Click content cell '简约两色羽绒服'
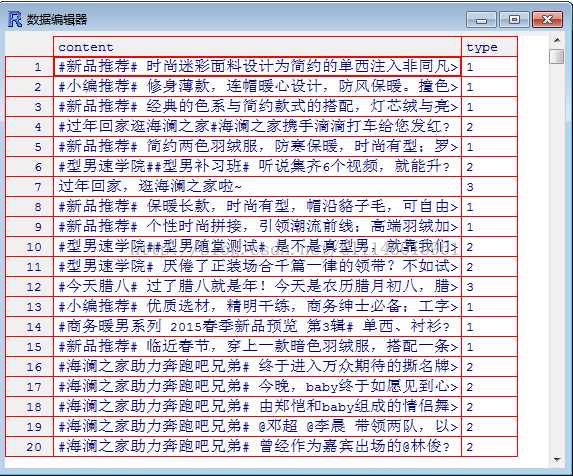The width and height of the screenshot is (573, 476). click(257, 147)
